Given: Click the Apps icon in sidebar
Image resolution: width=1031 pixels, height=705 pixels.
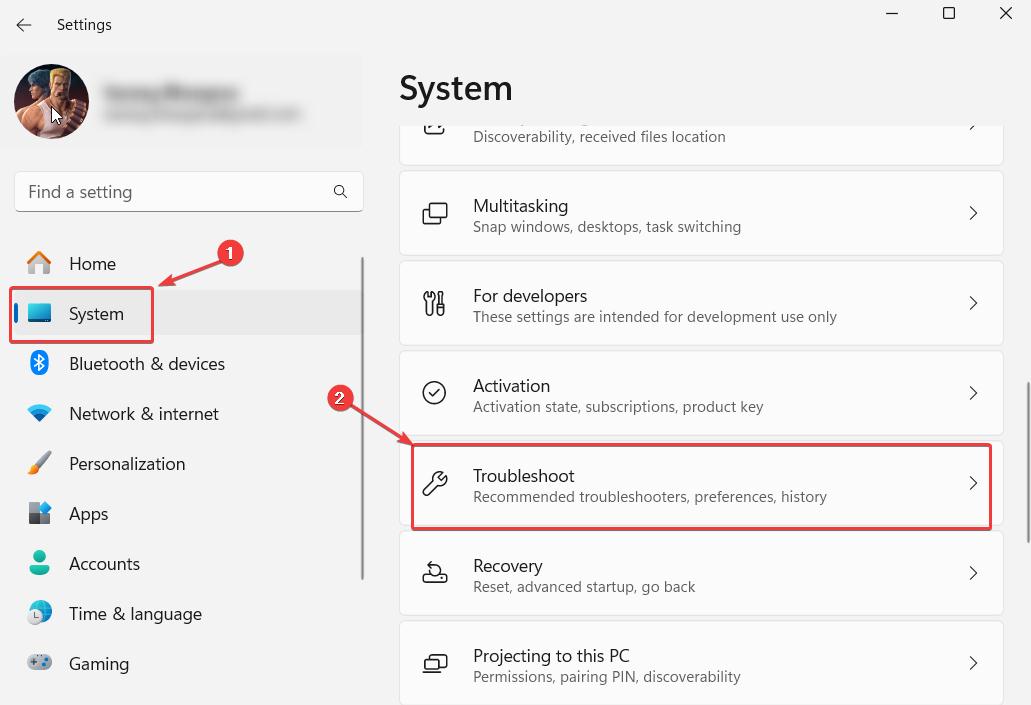Looking at the screenshot, I should pos(39,514).
